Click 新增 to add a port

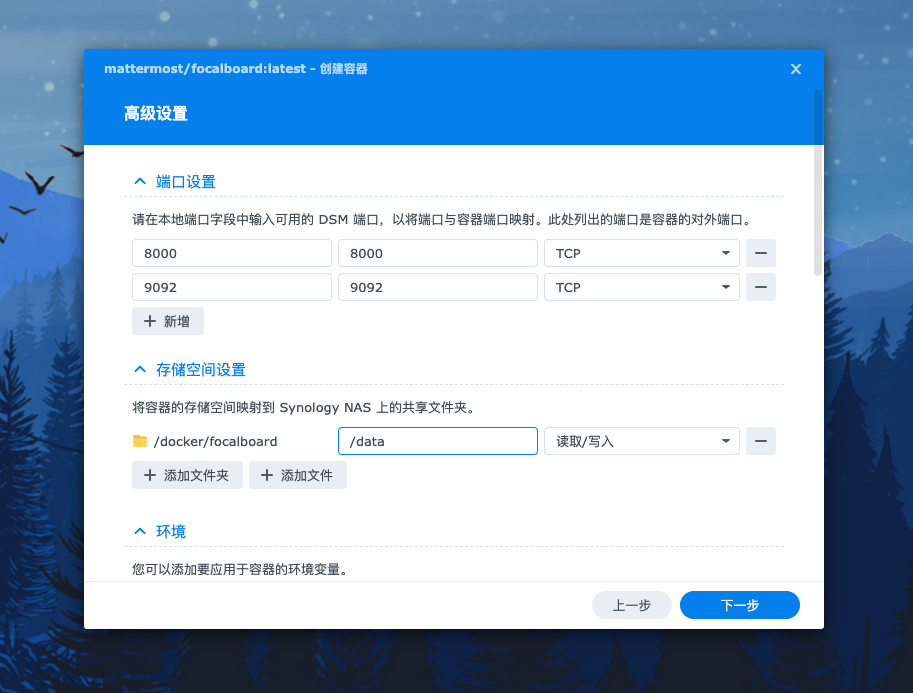tap(168, 321)
